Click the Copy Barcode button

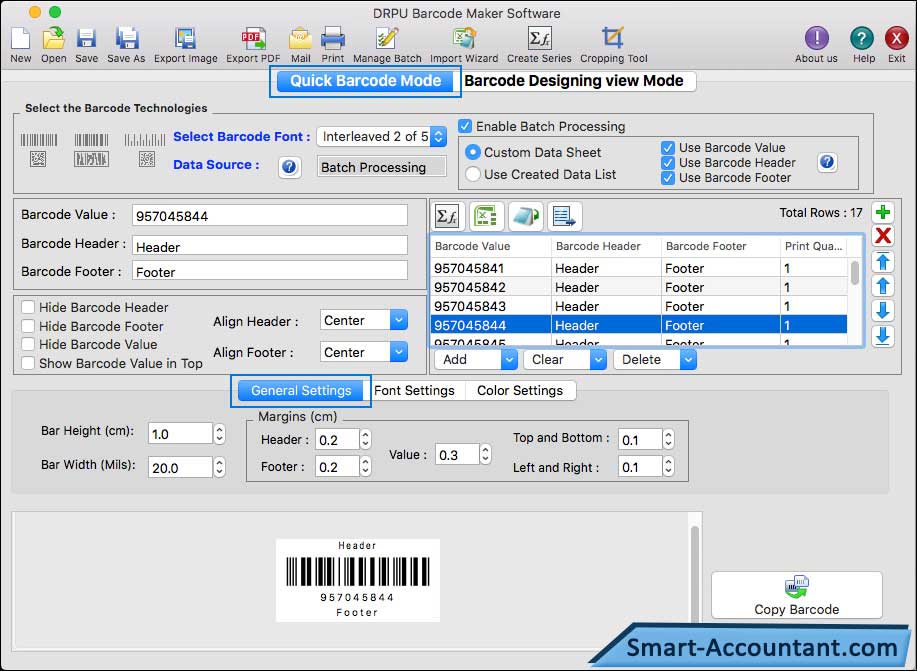[x=797, y=596]
